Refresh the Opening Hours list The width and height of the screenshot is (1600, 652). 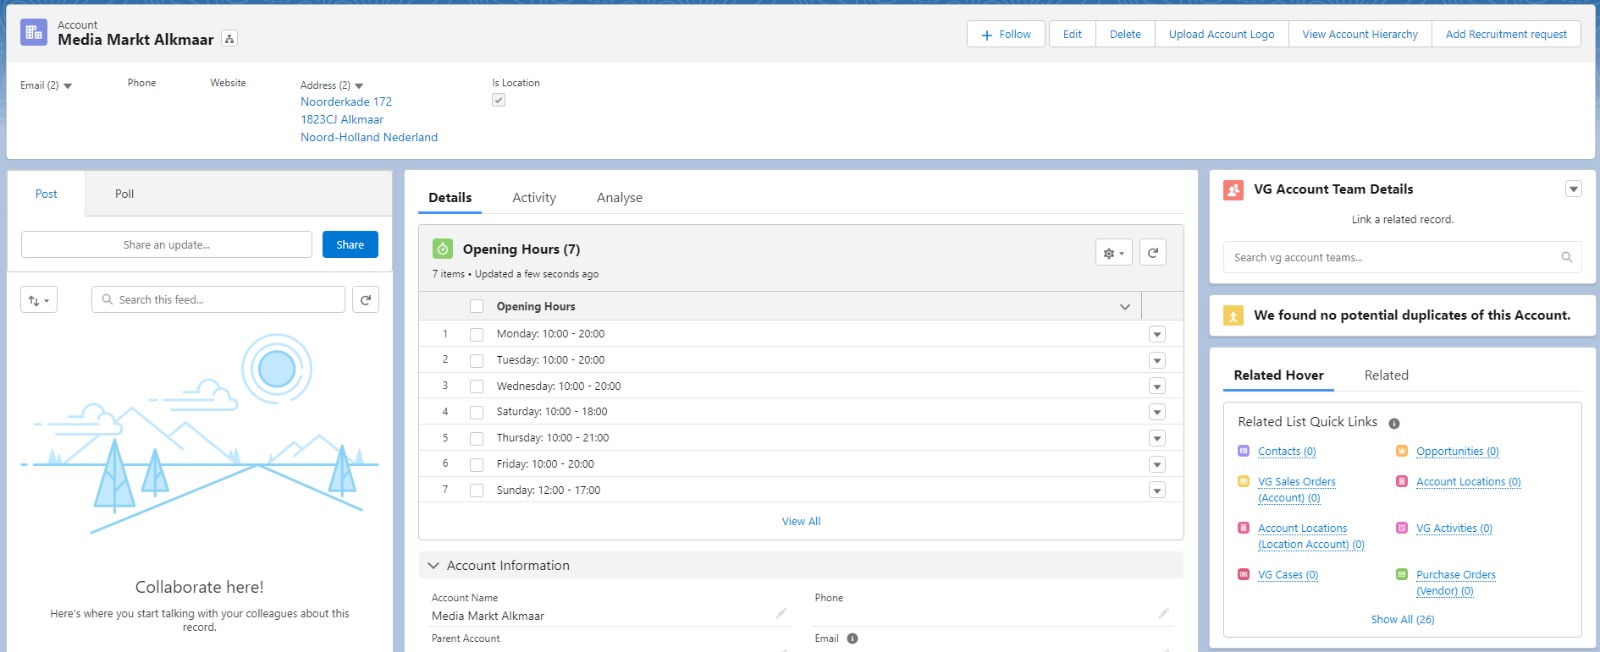click(1153, 253)
